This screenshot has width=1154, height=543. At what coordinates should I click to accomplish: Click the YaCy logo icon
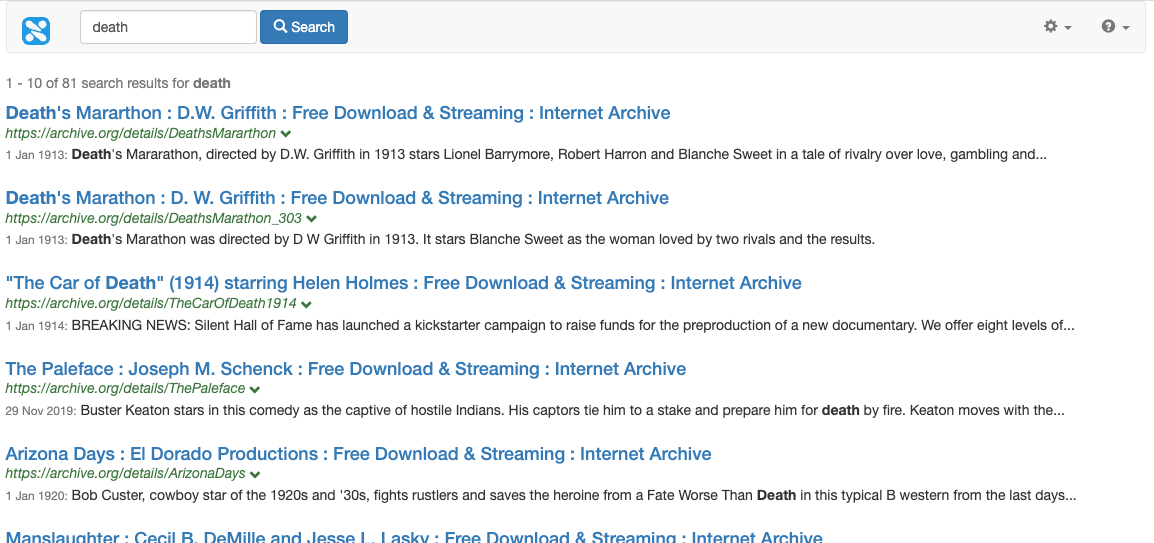(36, 28)
